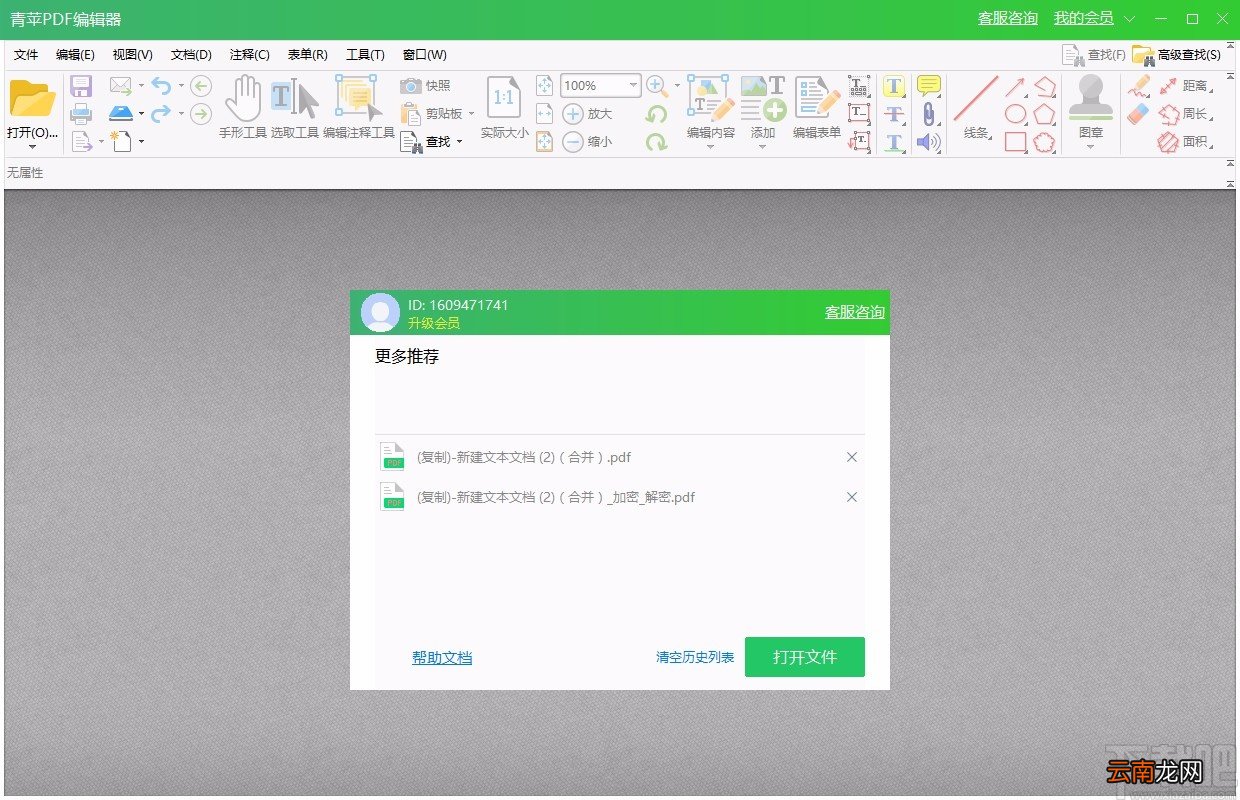Expand the 打开(O) dropdown arrow
1240x800 pixels.
32,146
